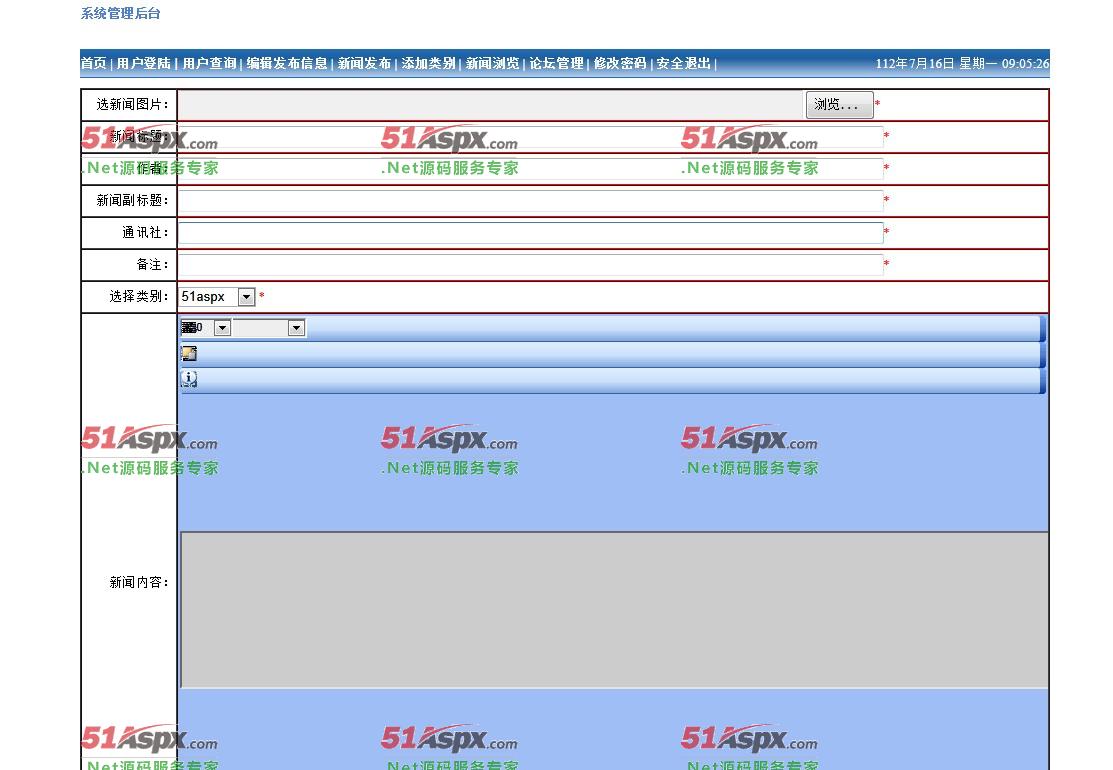This screenshot has height=770, width=1113.
Task: Click the 浏览... file browse button
Action: 839,105
